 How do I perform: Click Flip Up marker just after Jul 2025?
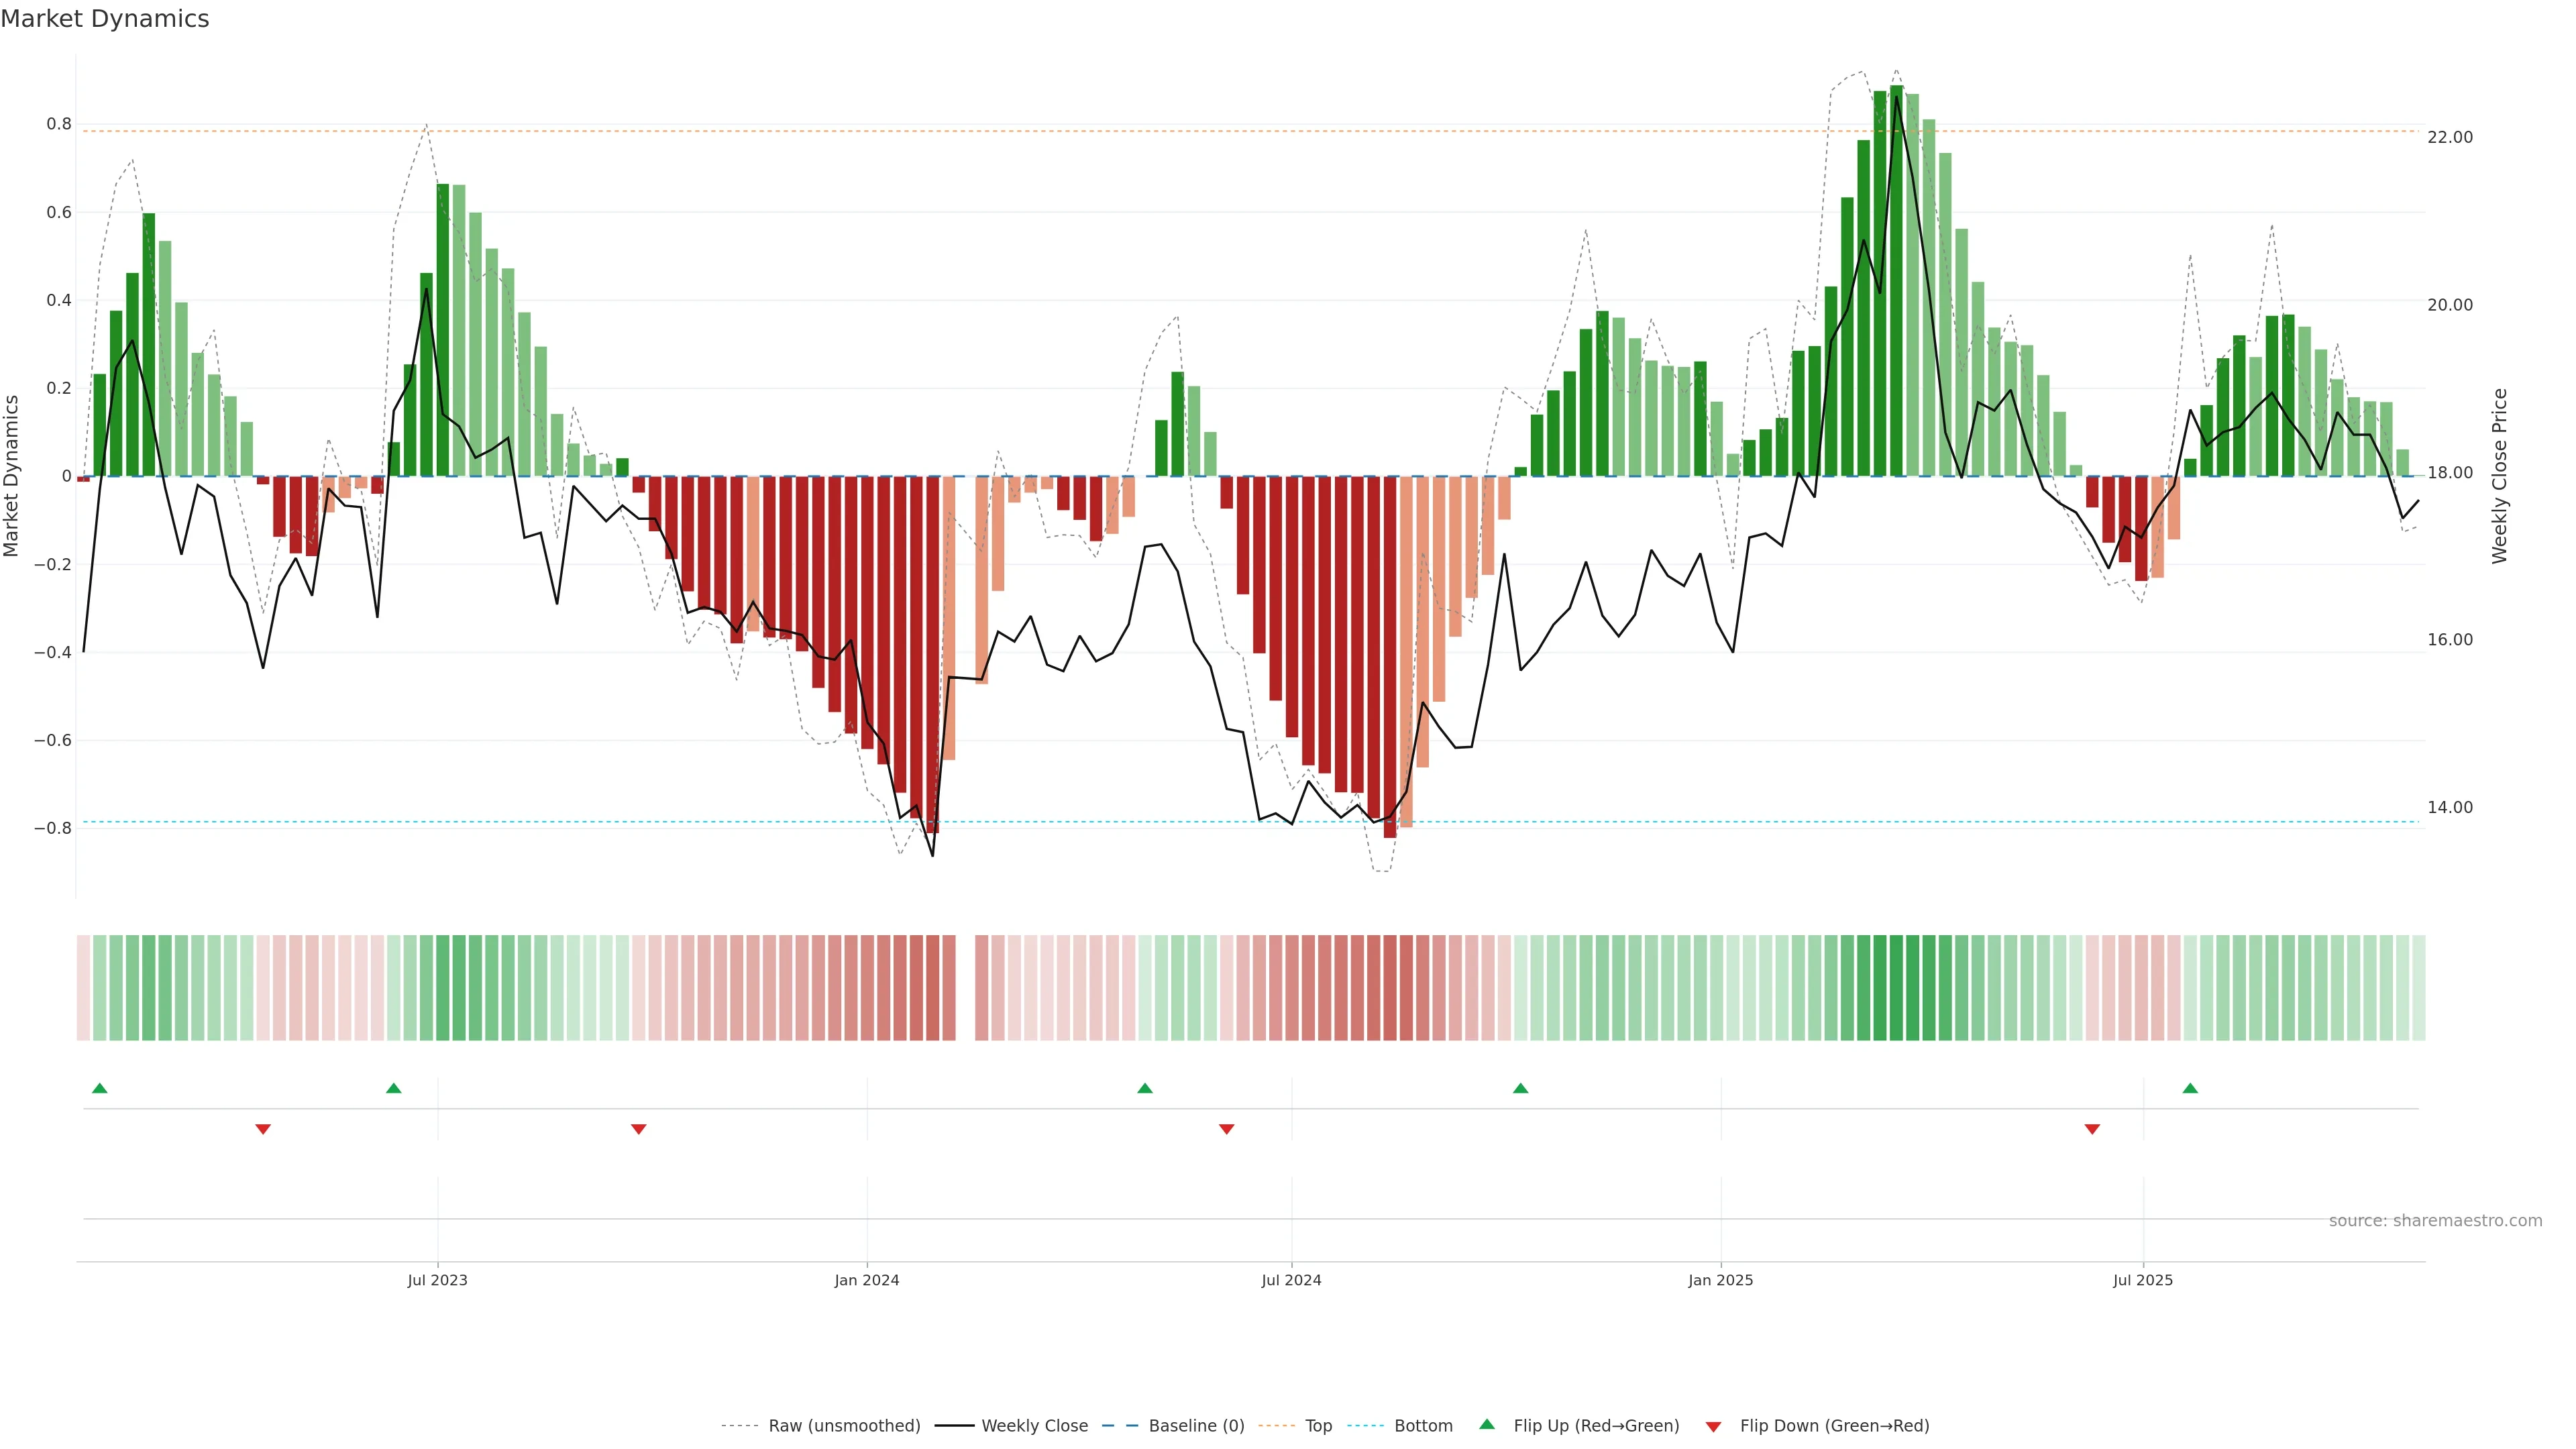(2190, 1088)
